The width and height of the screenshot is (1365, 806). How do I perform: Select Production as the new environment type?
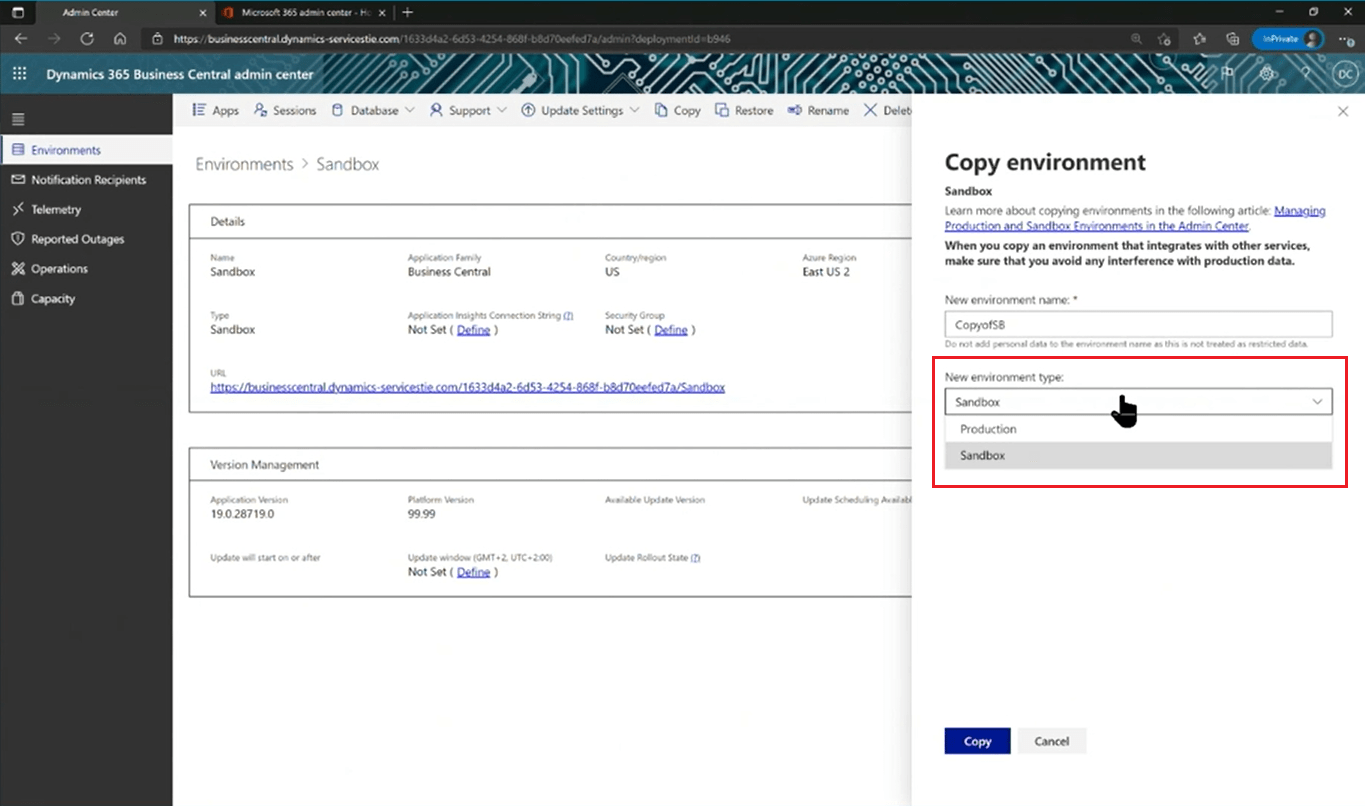click(987, 428)
